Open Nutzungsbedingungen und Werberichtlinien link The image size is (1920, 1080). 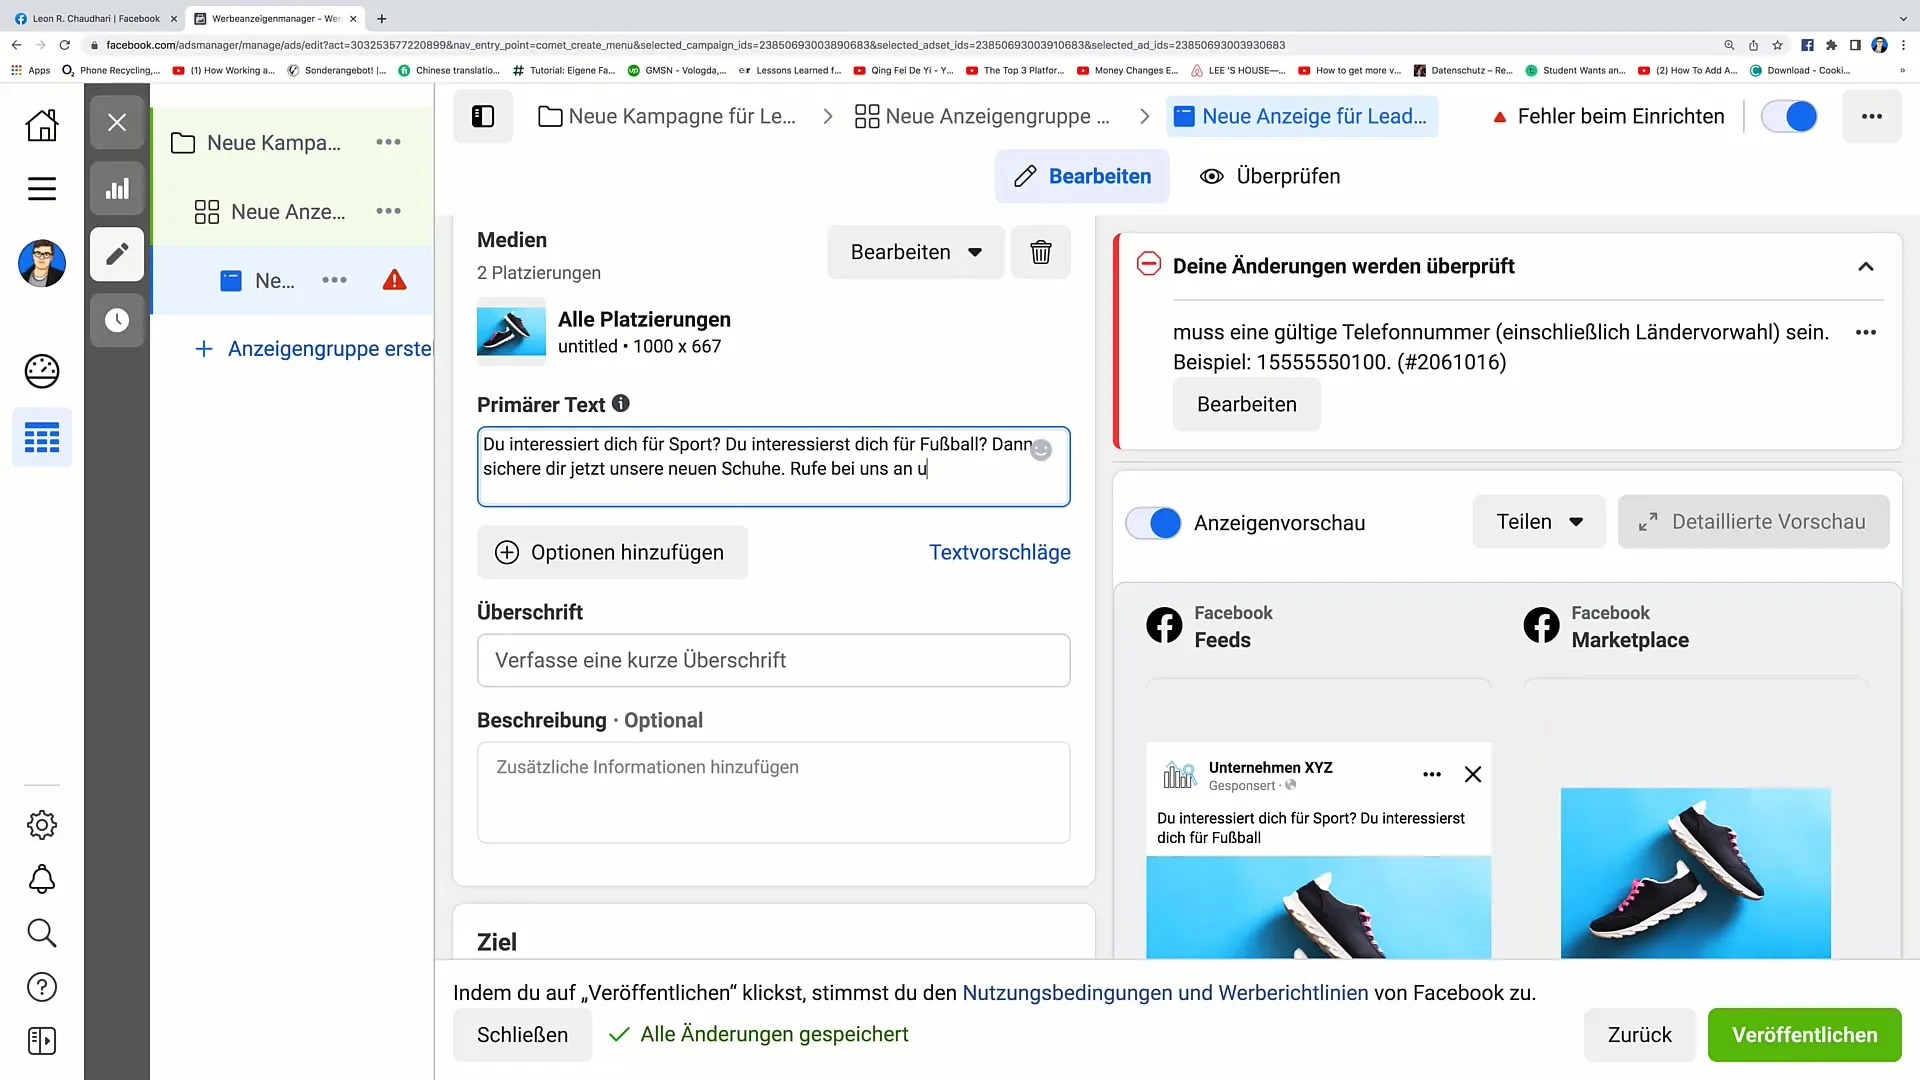click(1165, 993)
